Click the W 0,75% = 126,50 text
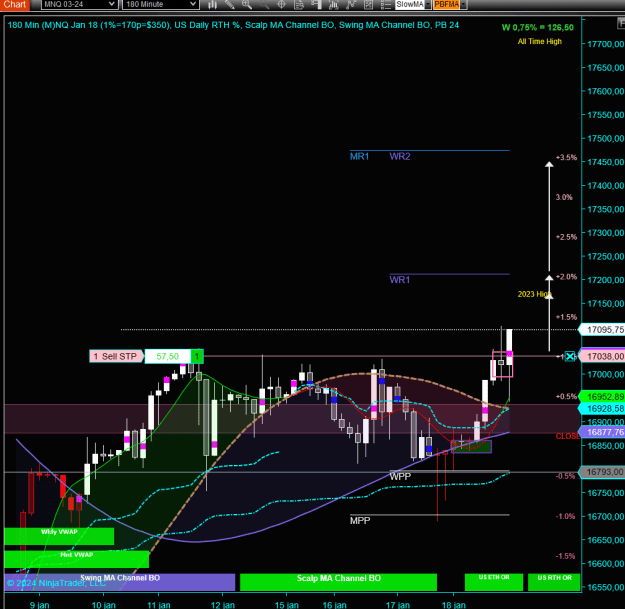Screen dimensions: 625x609 point(538,28)
